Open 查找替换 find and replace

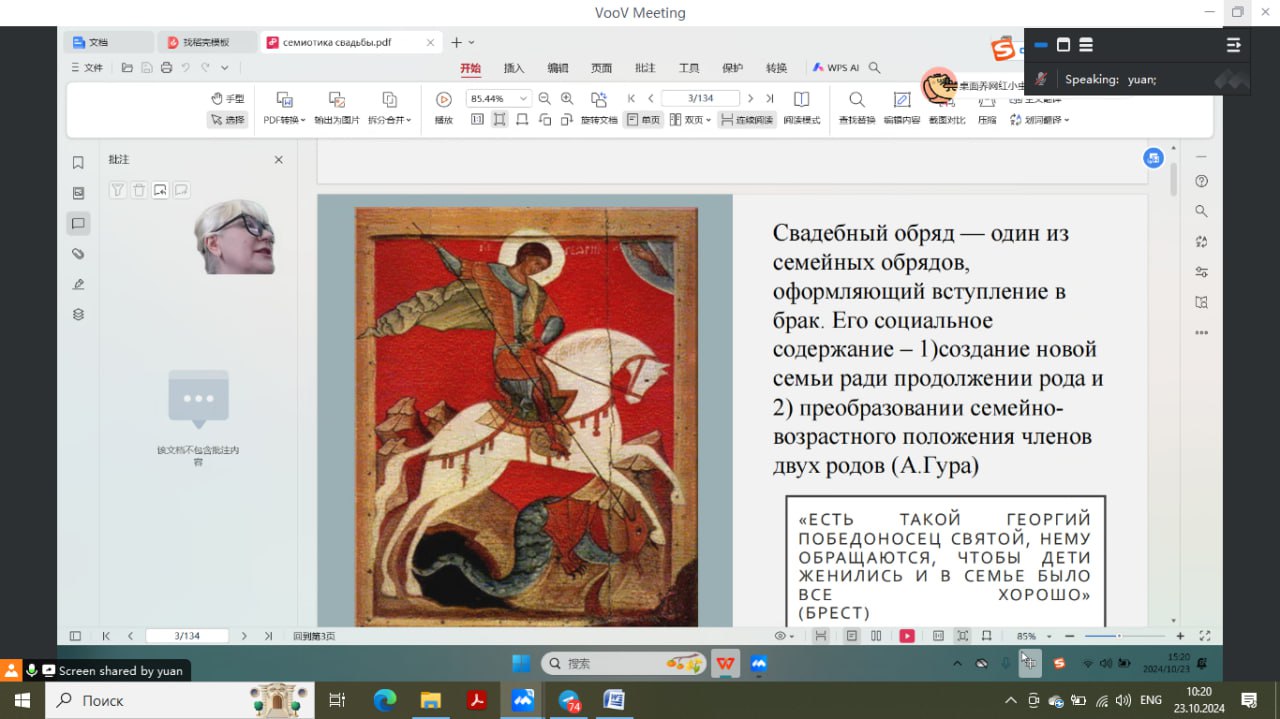[x=857, y=108]
